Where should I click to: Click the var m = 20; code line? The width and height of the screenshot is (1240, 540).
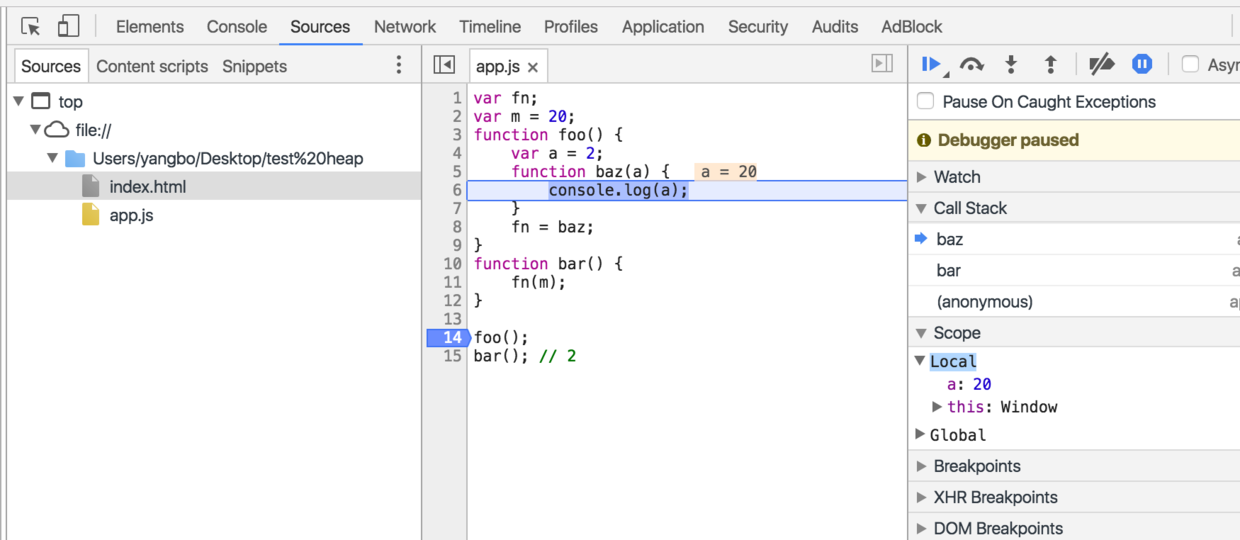pos(524,116)
